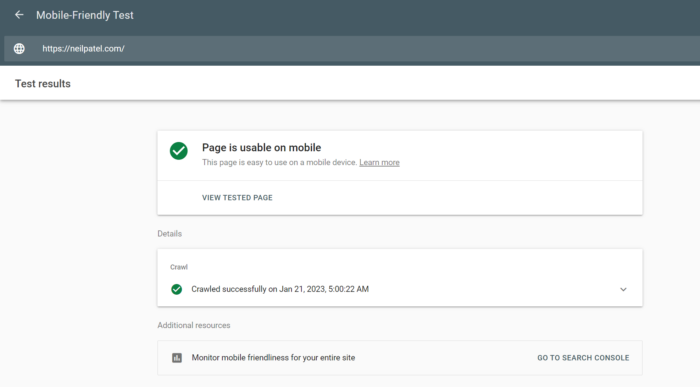Click the Crawl section label
Screen dimensions: 700x387
(179, 267)
